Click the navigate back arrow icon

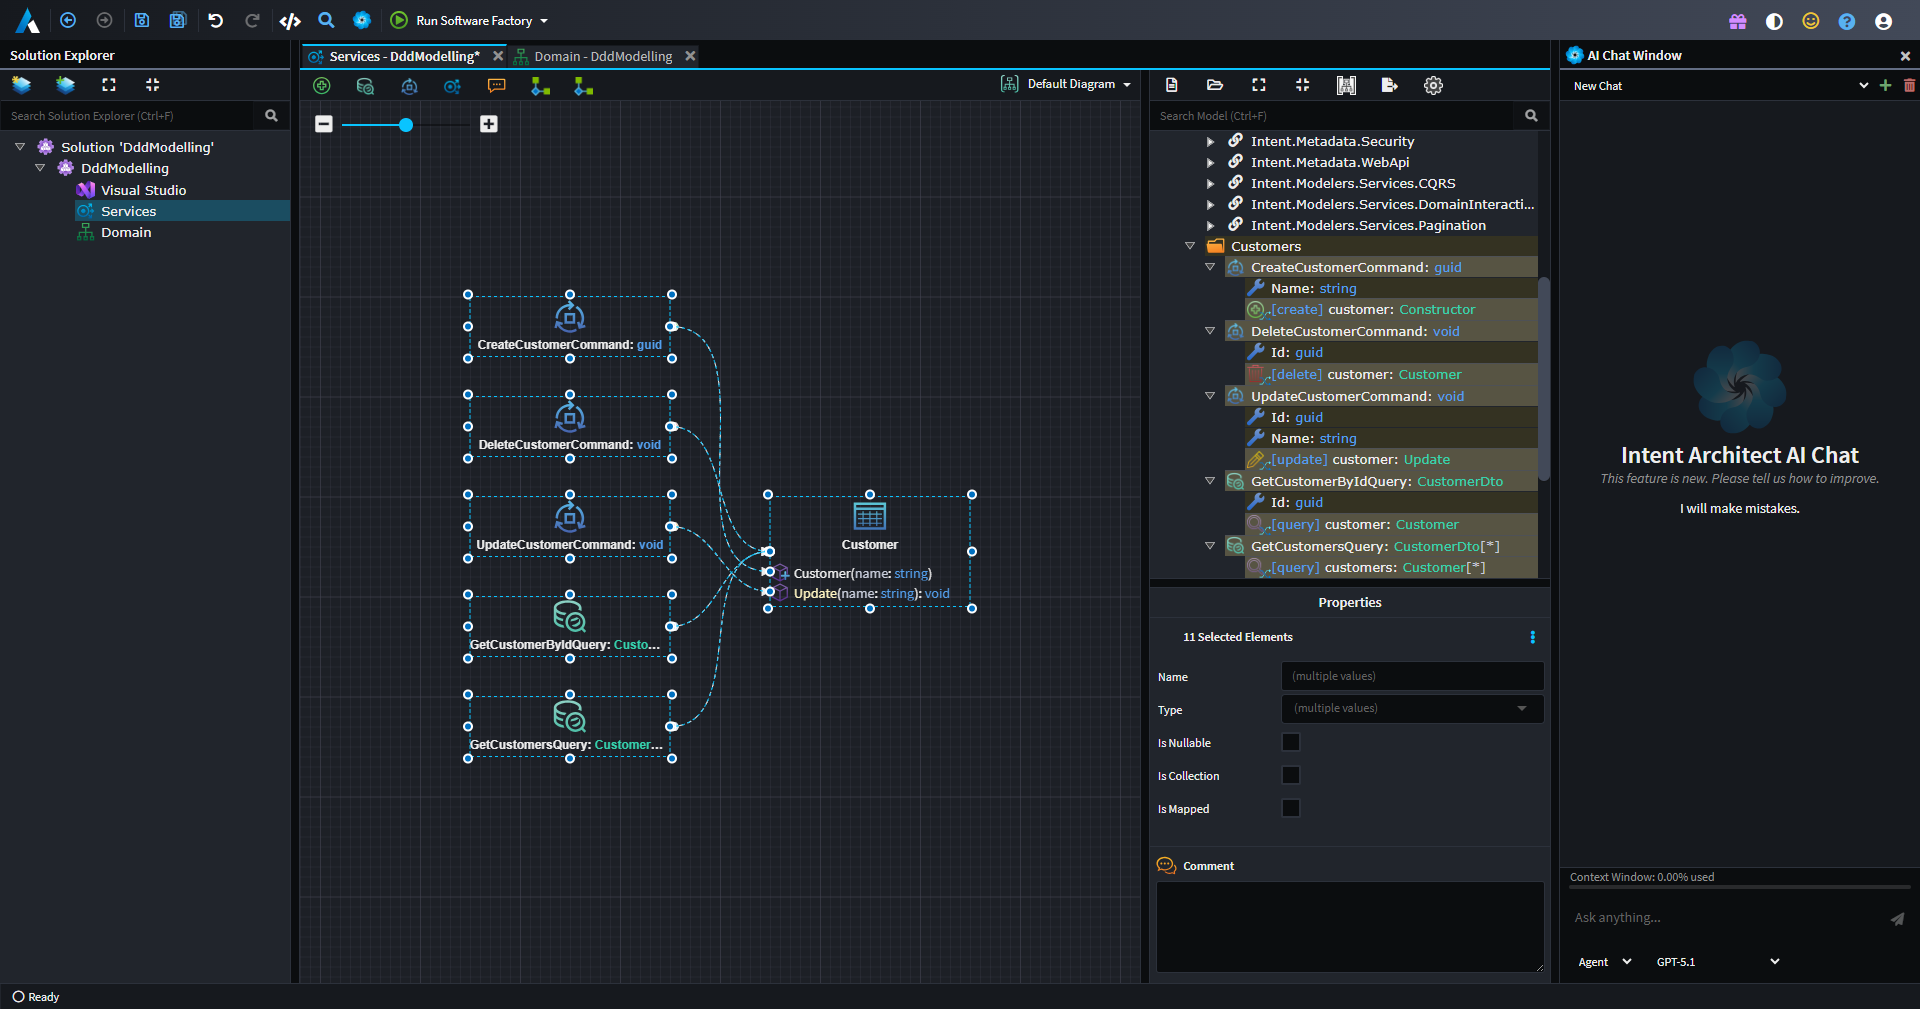68,20
